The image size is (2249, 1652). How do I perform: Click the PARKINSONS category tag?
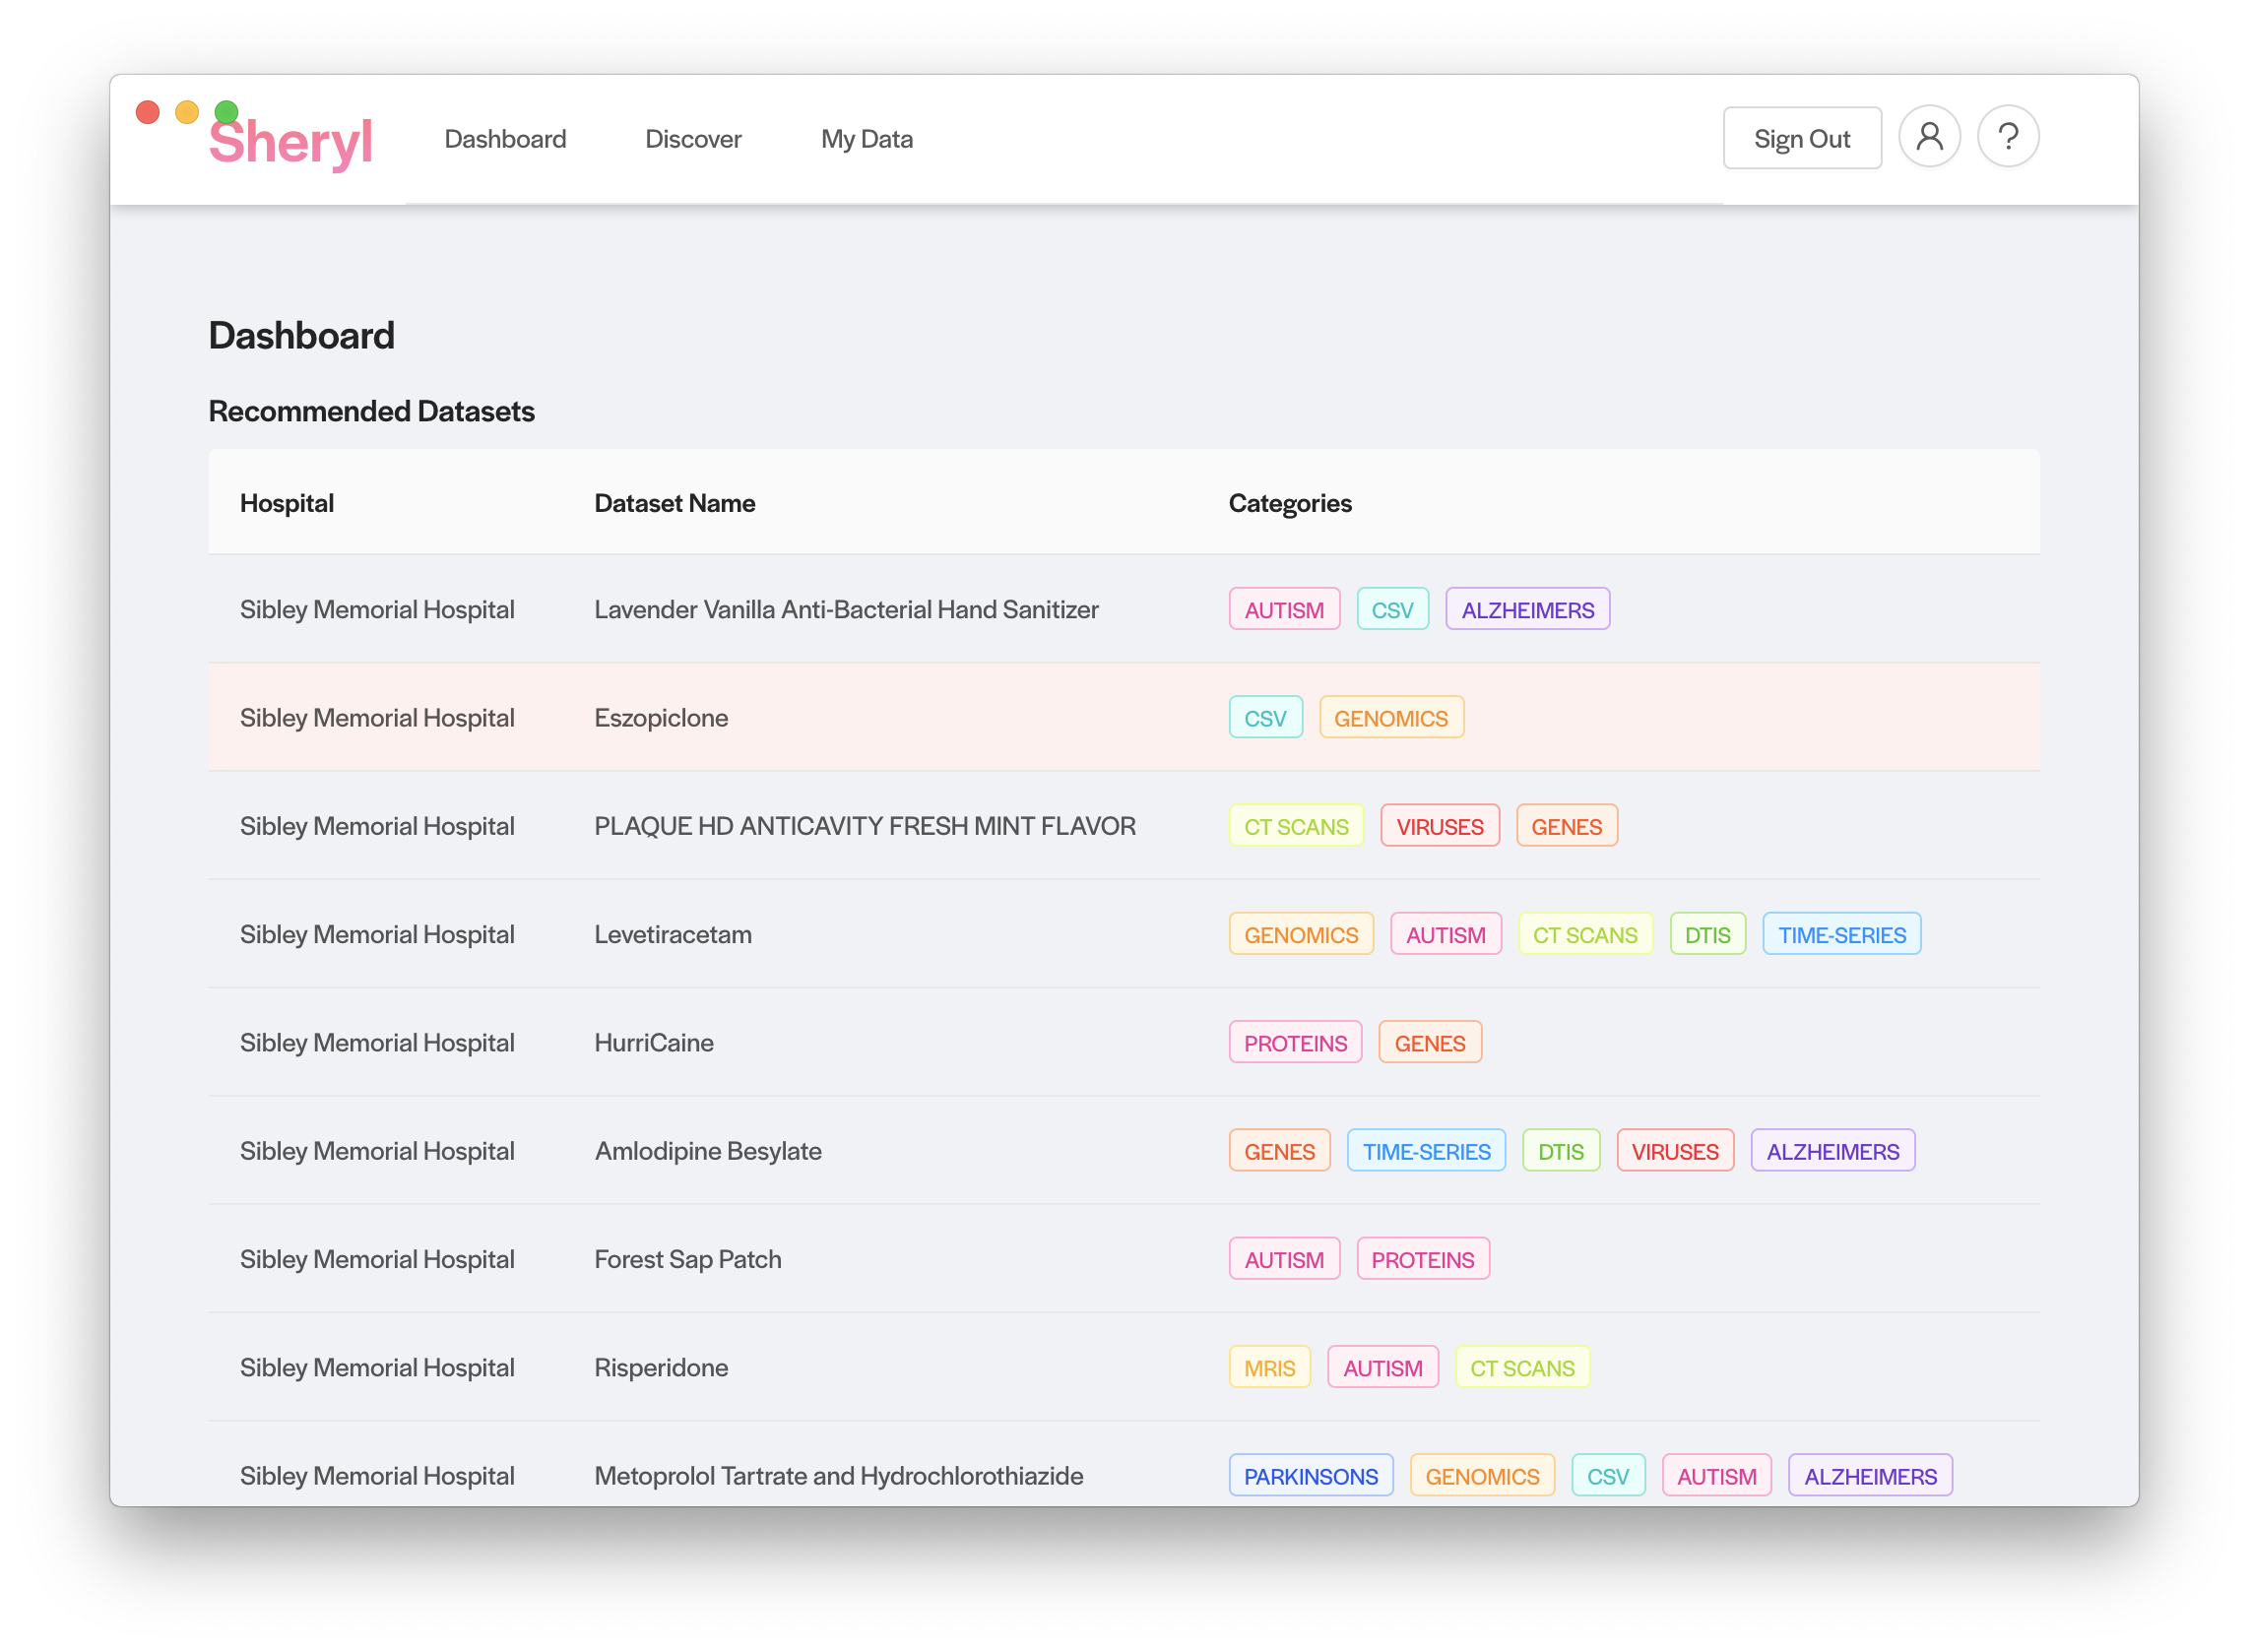(x=1310, y=1476)
